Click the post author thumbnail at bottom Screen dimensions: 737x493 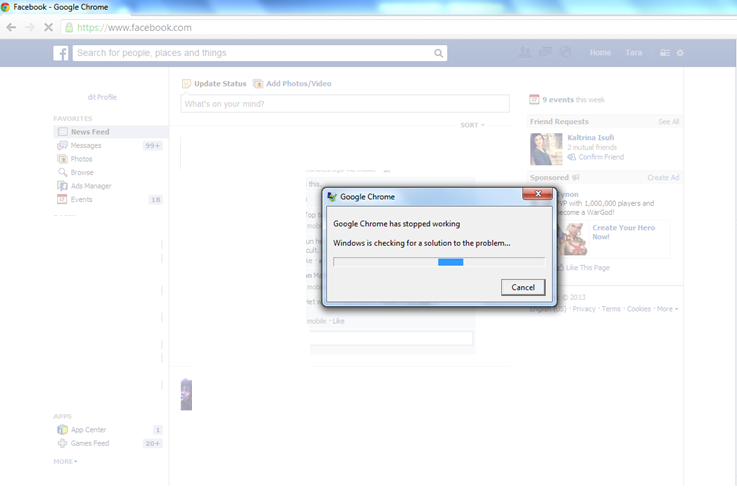186,394
